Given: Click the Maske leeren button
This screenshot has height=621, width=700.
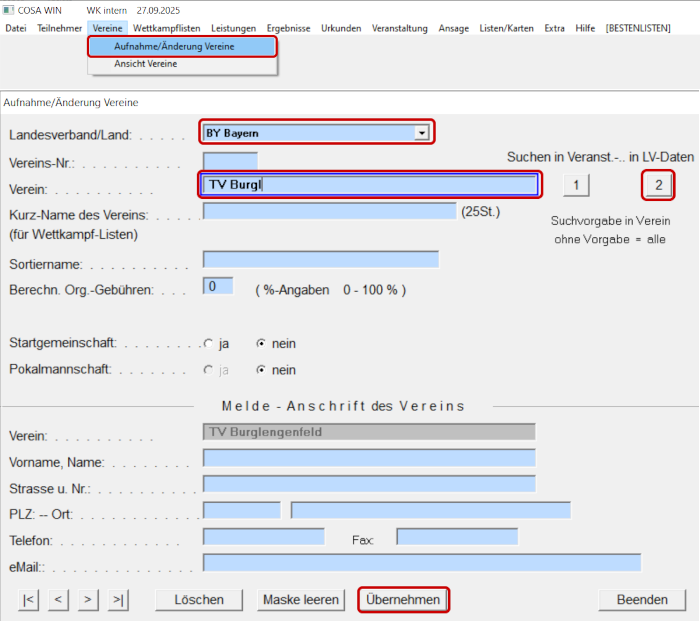Looking at the screenshot, I should (x=300, y=600).
